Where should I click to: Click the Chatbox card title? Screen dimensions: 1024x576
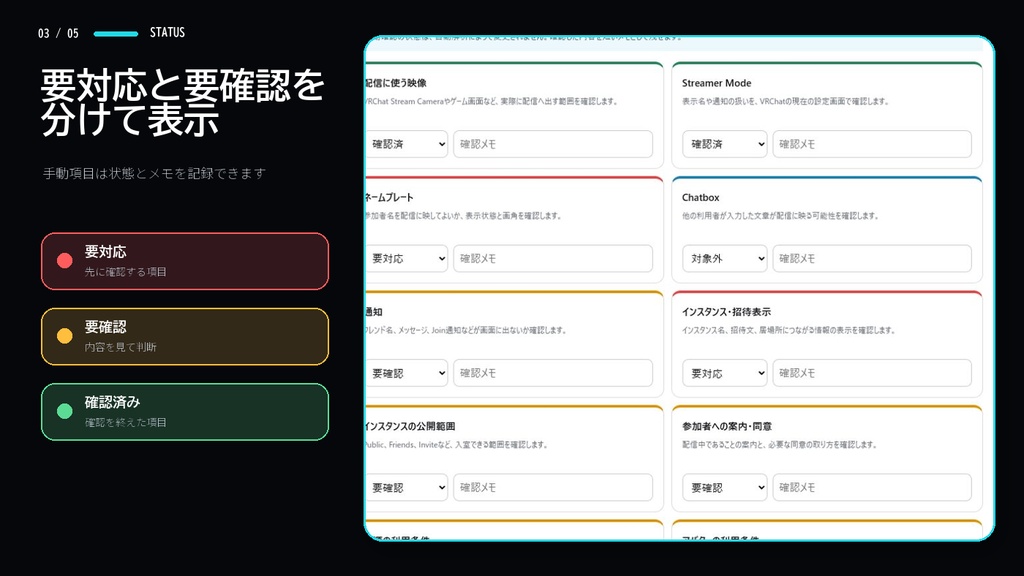point(701,197)
